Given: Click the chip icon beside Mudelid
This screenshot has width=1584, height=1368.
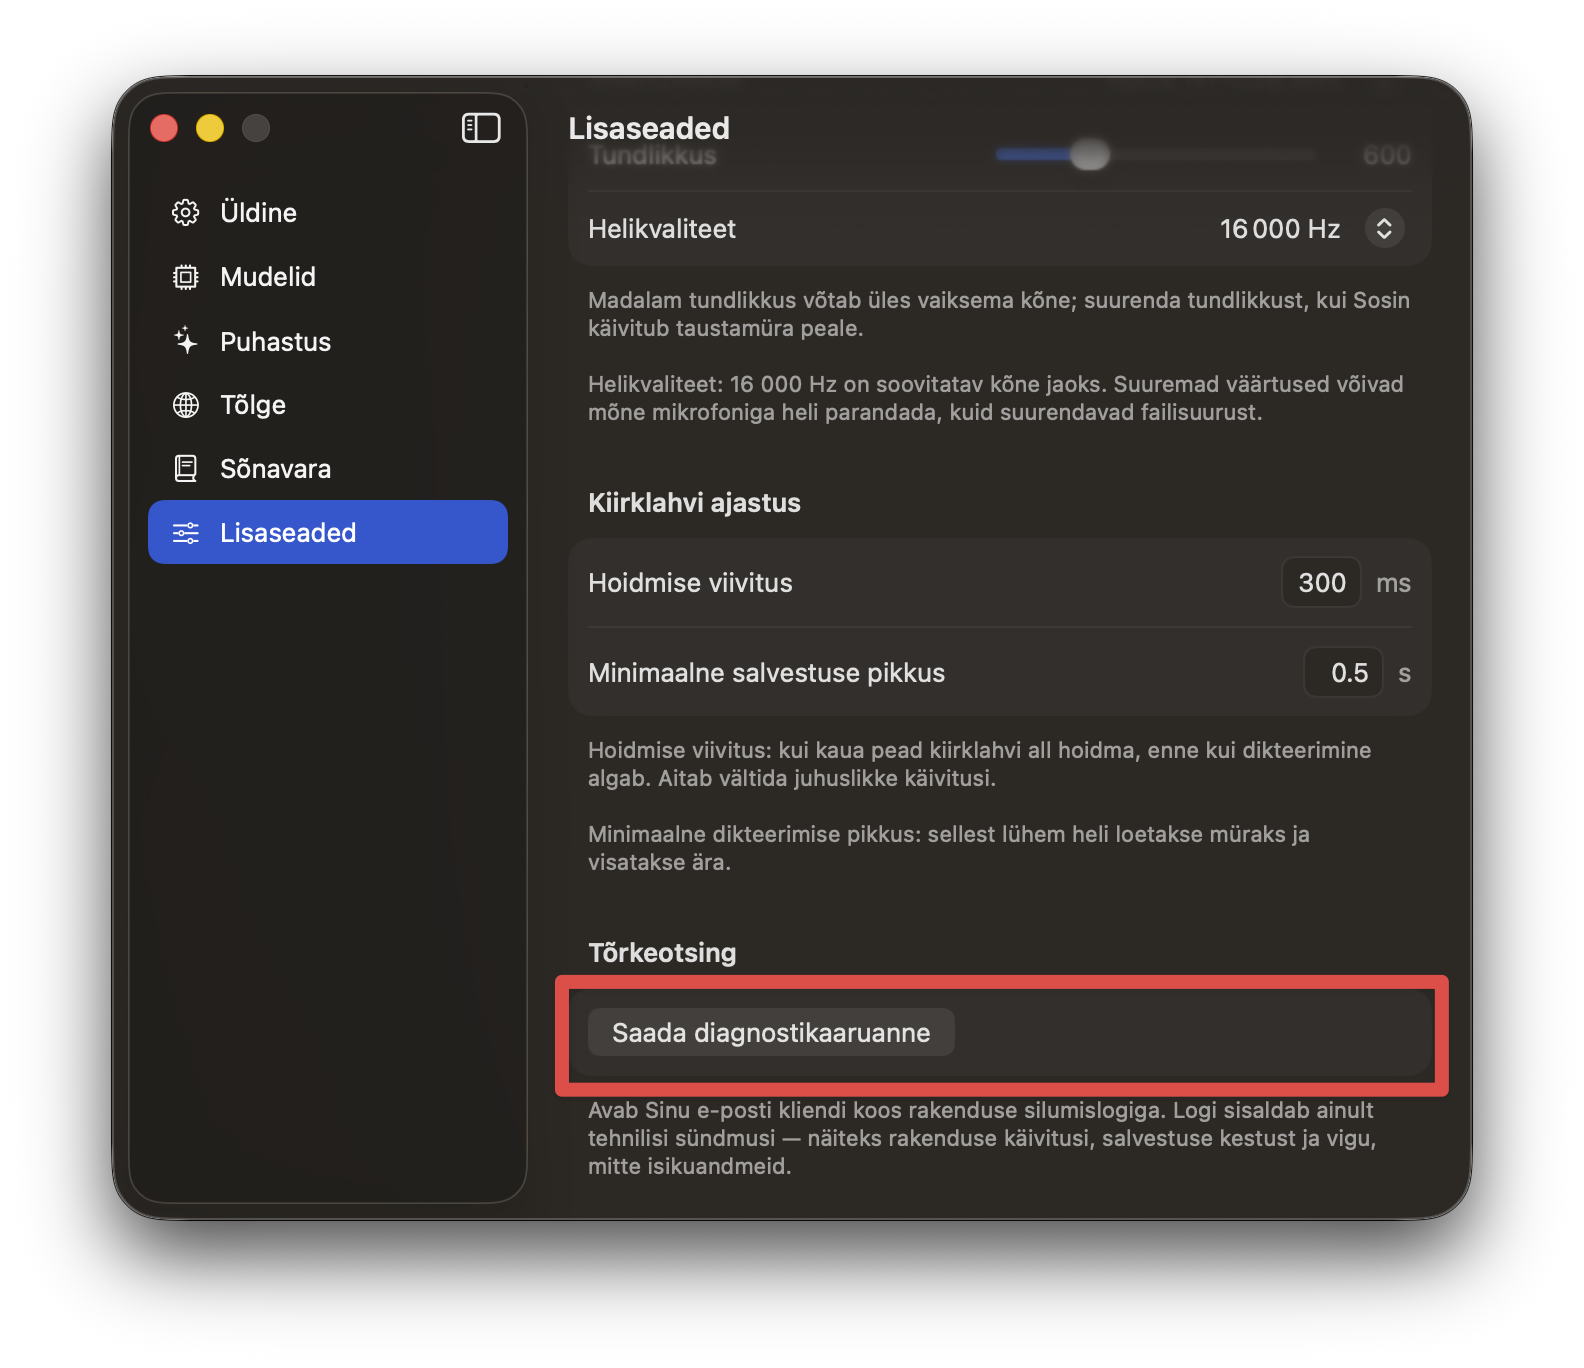Looking at the screenshot, I should [186, 277].
